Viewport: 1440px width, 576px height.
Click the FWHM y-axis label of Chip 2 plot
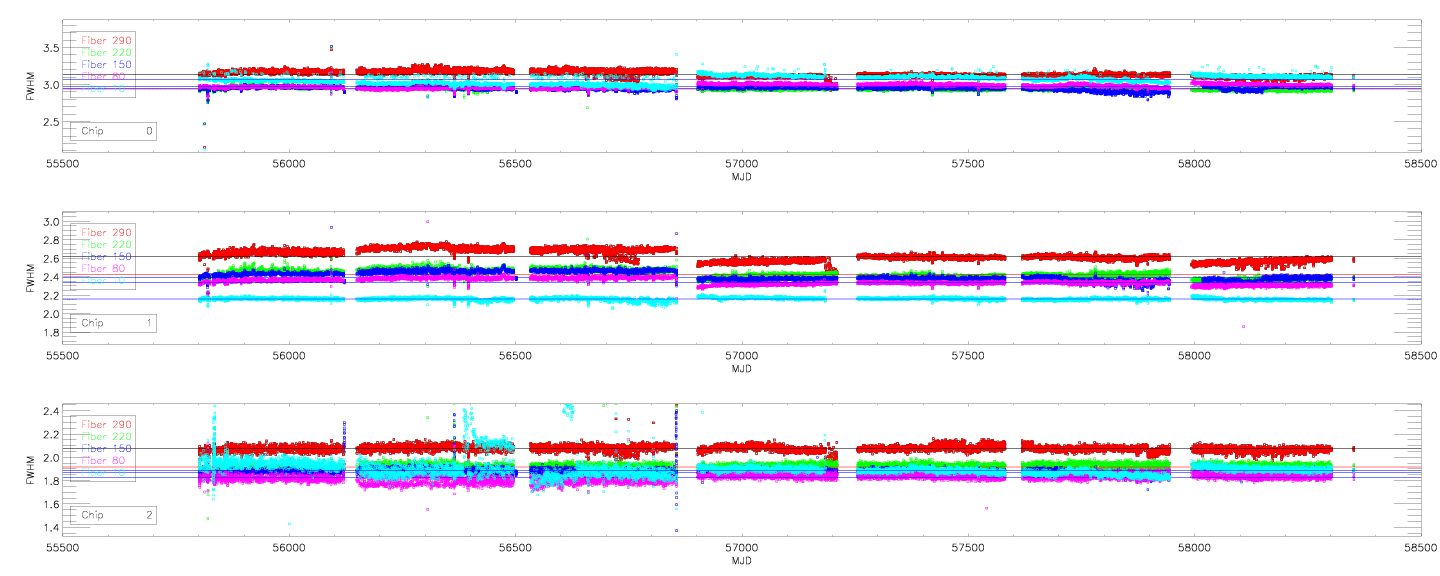pos(31,470)
